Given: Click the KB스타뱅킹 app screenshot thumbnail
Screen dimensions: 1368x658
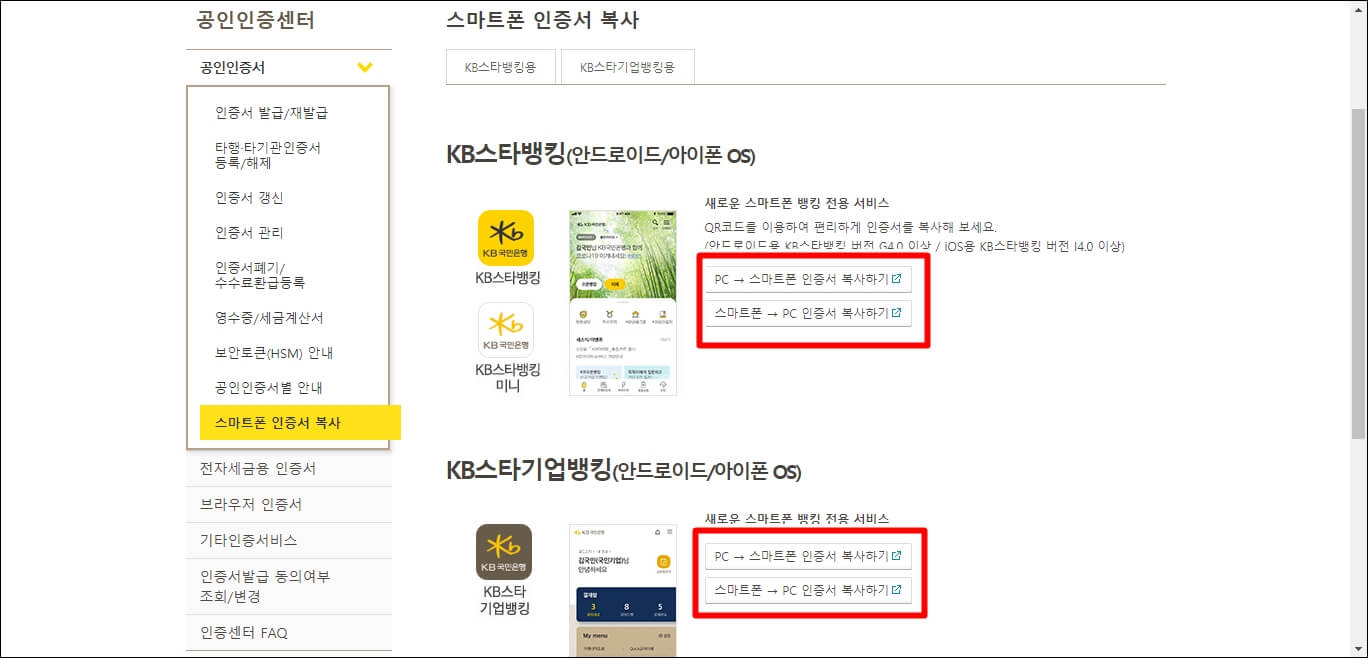Looking at the screenshot, I should (x=622, y=302).
